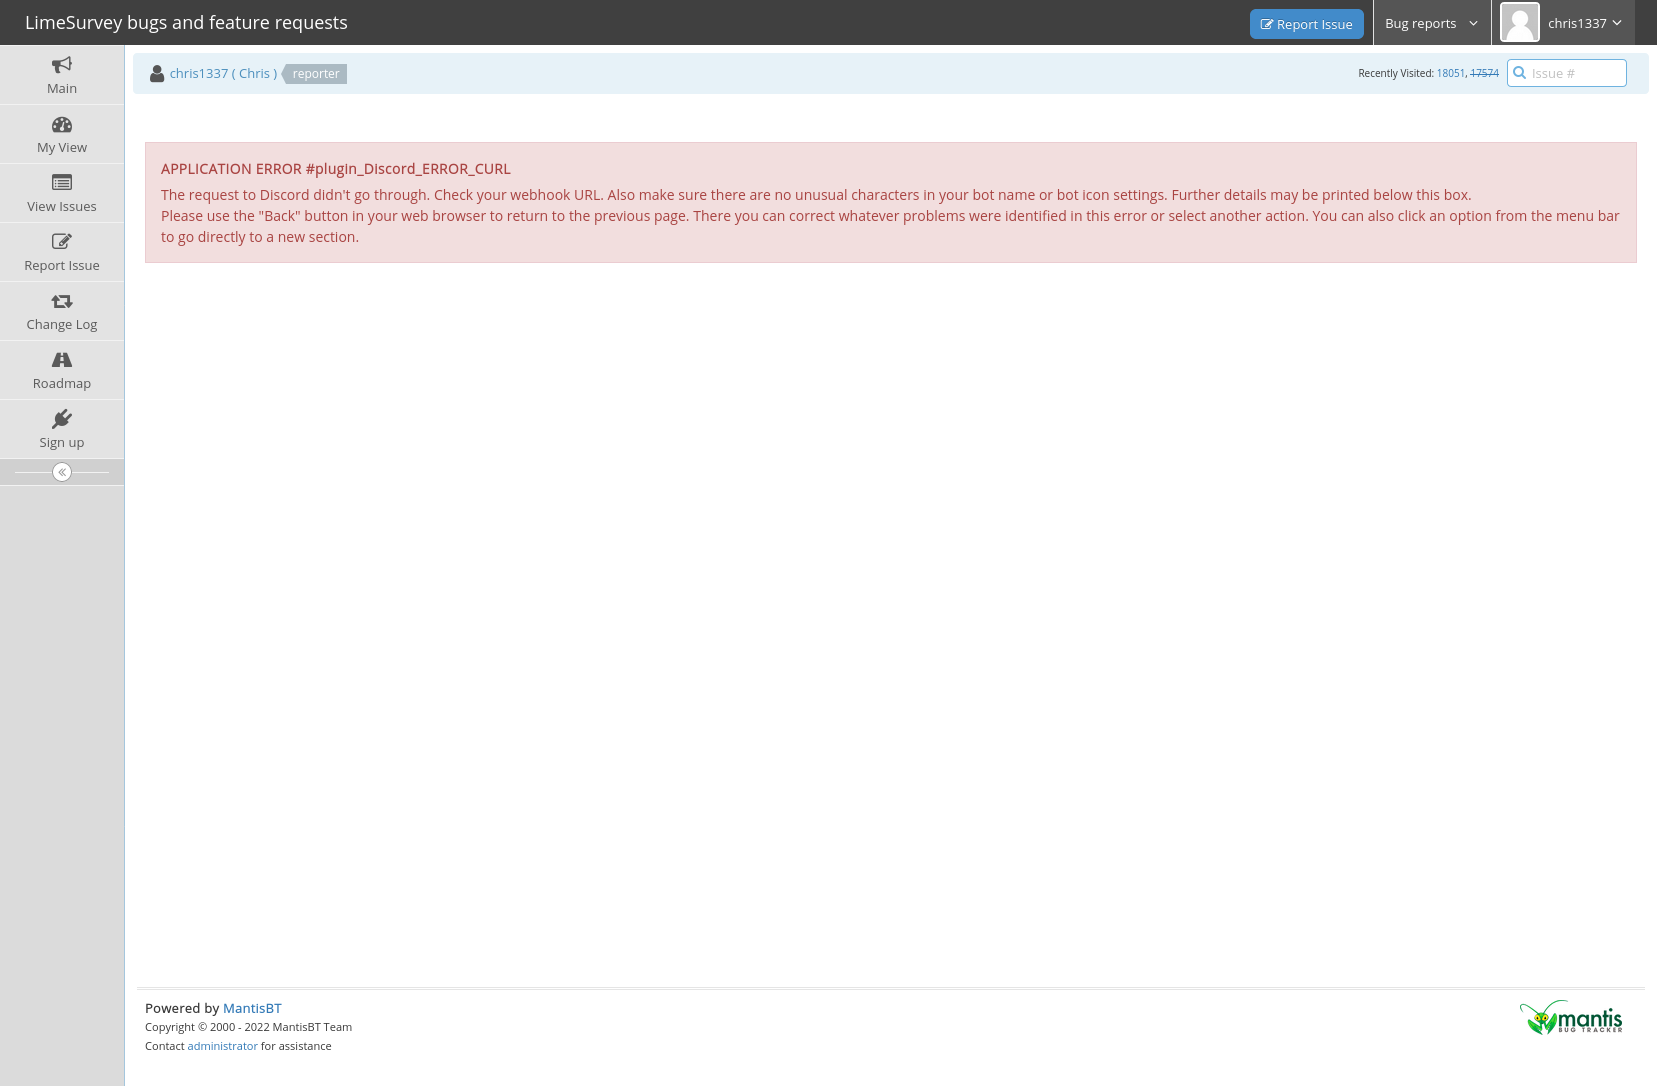Viewport: 1657px width, 1086px height.
Task: Collapse the sidebar with the double-chevron toggle
Action: click(x=62, y=472)
